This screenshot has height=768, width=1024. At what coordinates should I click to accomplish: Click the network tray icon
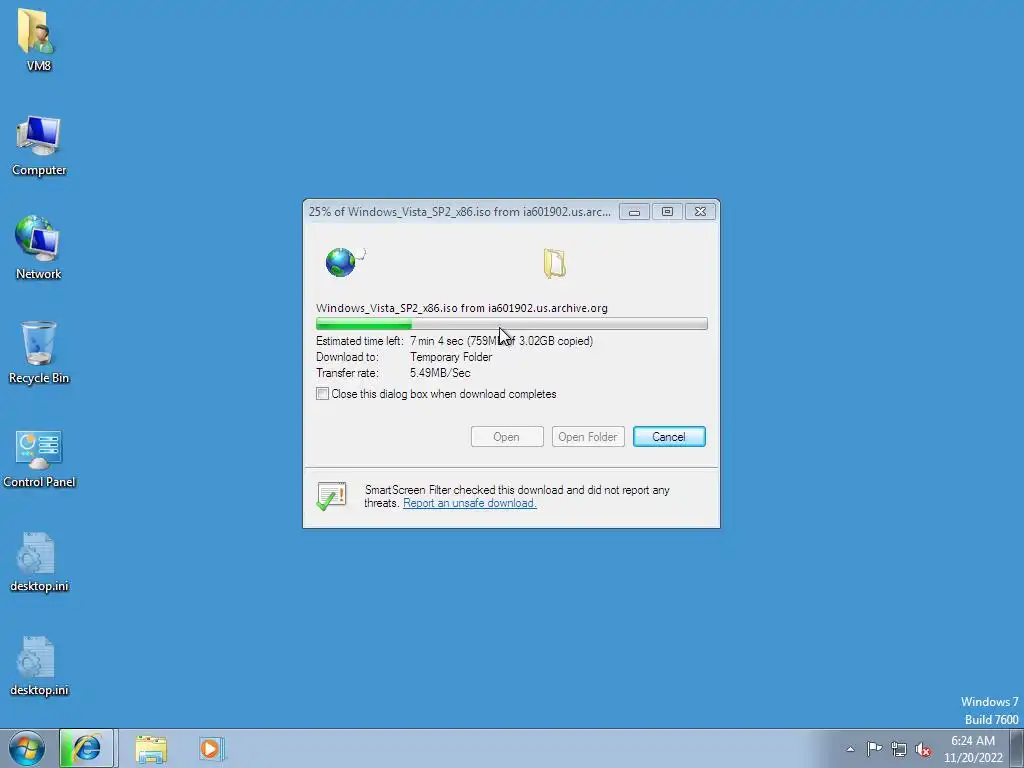tap(899, 749)
